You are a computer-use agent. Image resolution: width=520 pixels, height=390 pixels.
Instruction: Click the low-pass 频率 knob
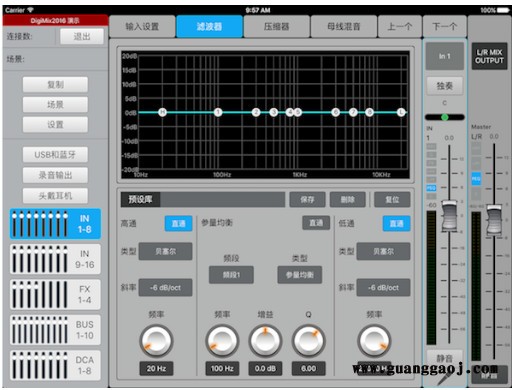[x=374, y=341]
